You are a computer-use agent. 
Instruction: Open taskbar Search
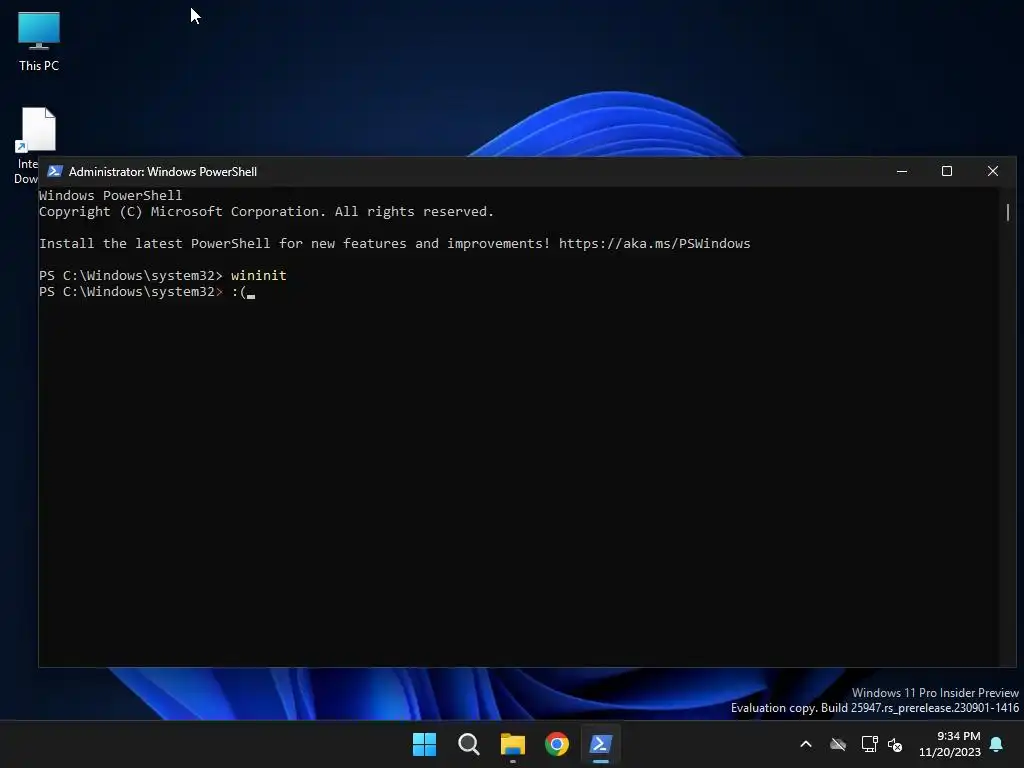[x=469, y=744]
